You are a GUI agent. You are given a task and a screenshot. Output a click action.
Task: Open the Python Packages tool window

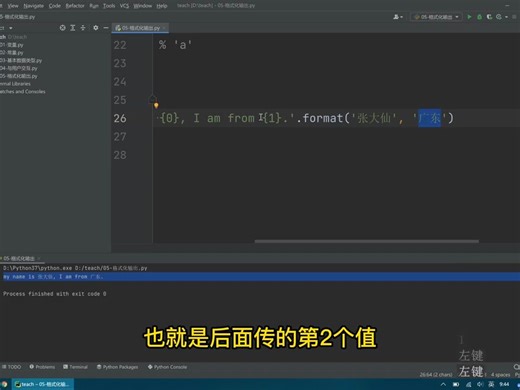[117, 367]
